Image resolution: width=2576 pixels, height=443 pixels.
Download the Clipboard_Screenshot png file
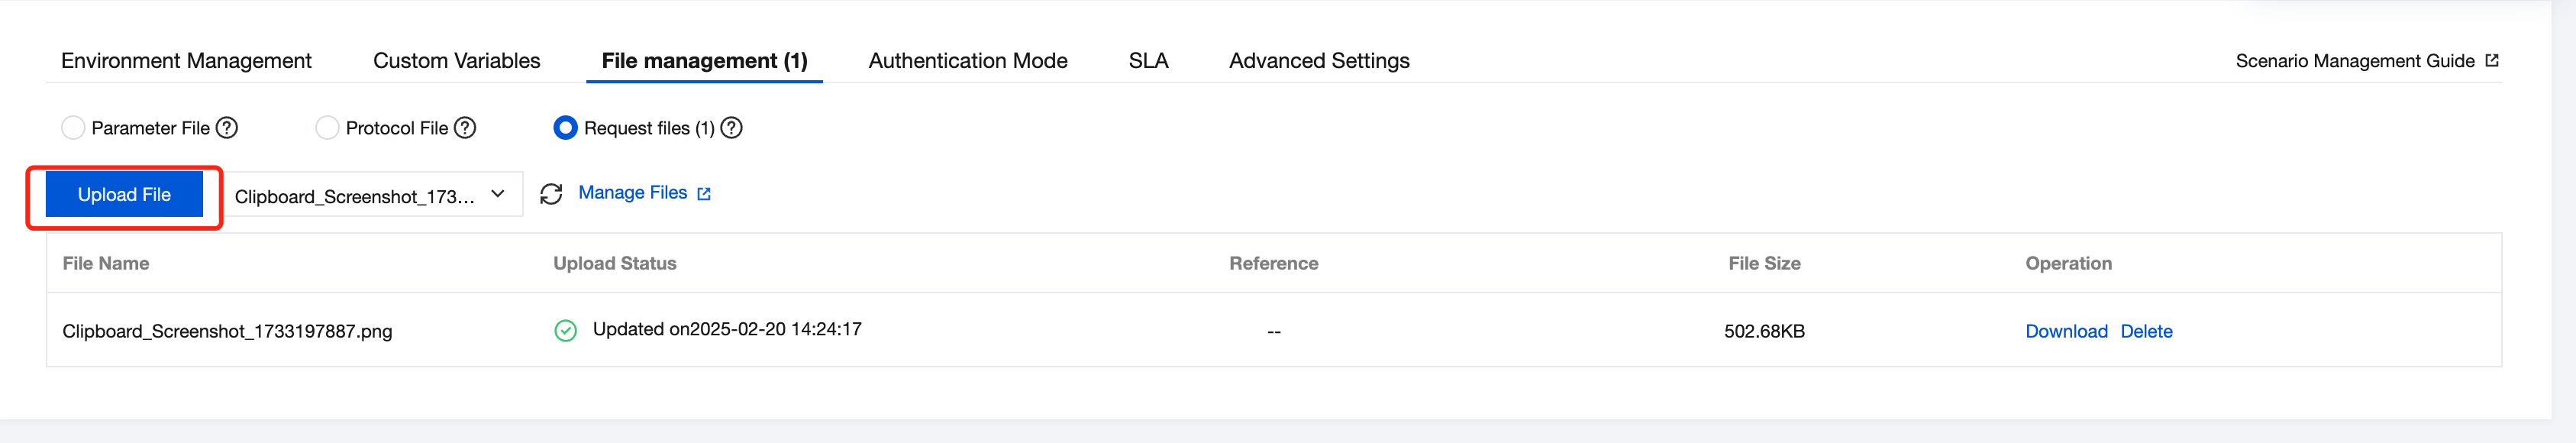coord(2066,331)
